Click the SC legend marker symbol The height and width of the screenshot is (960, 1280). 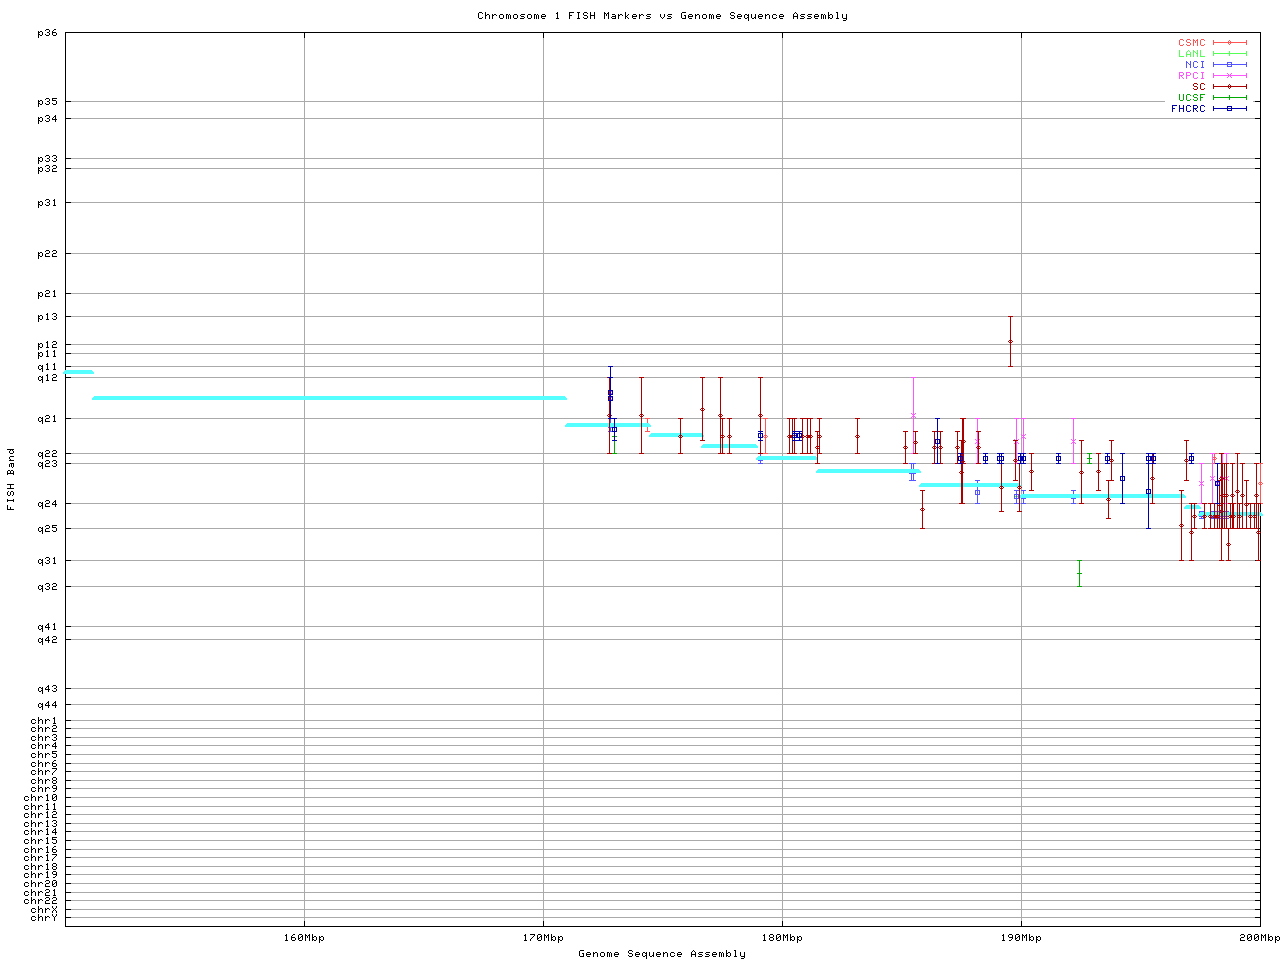click(1229, 87)
